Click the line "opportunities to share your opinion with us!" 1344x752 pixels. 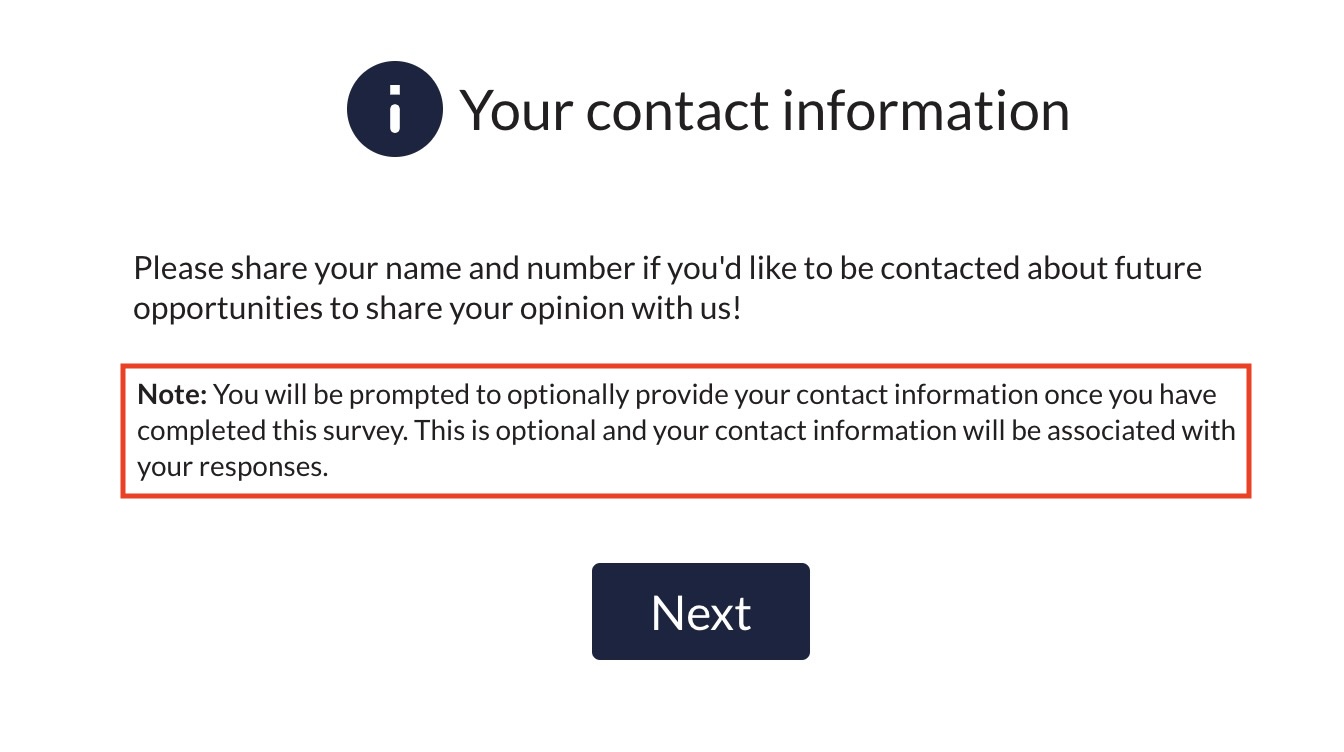pyautogui.click(x=437, y=309)
